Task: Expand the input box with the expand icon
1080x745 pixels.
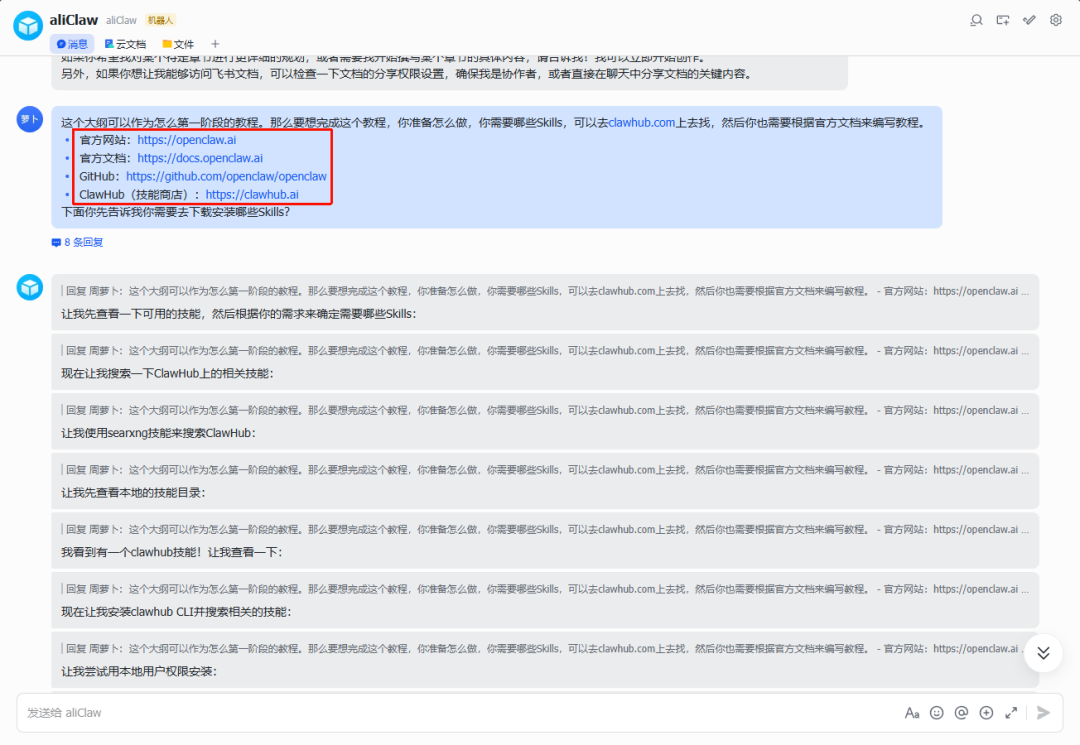Action: point(1011,713)
